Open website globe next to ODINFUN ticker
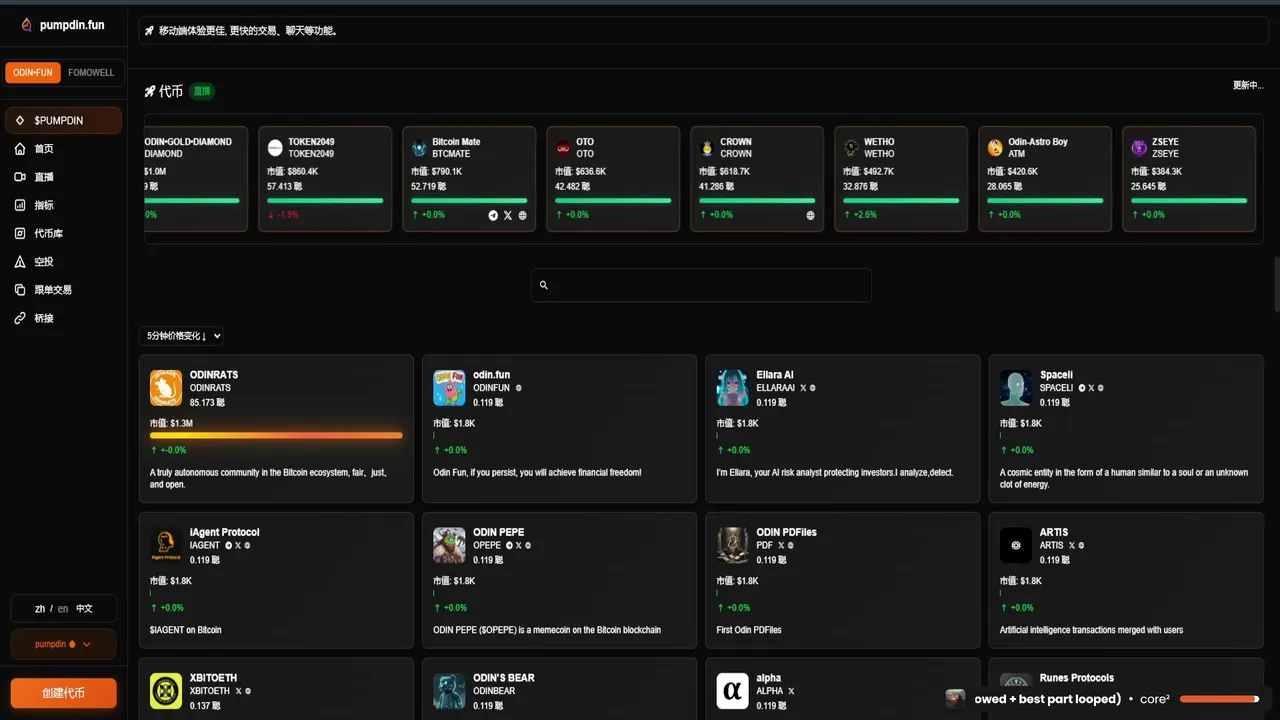This screenshot has width=1280, height=720. coord(518,388)
